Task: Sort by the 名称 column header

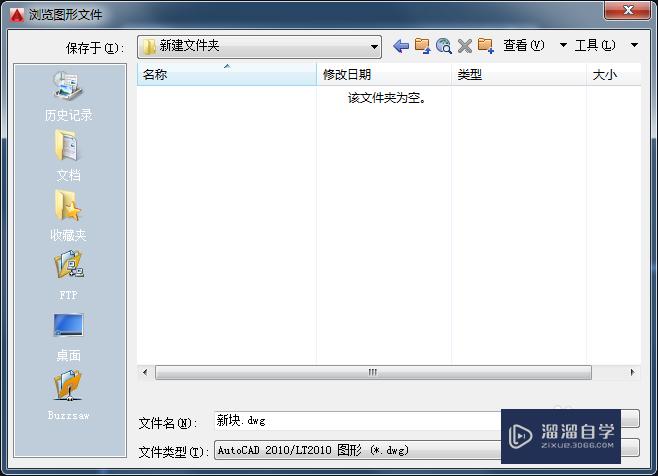Action: [227, 75]
